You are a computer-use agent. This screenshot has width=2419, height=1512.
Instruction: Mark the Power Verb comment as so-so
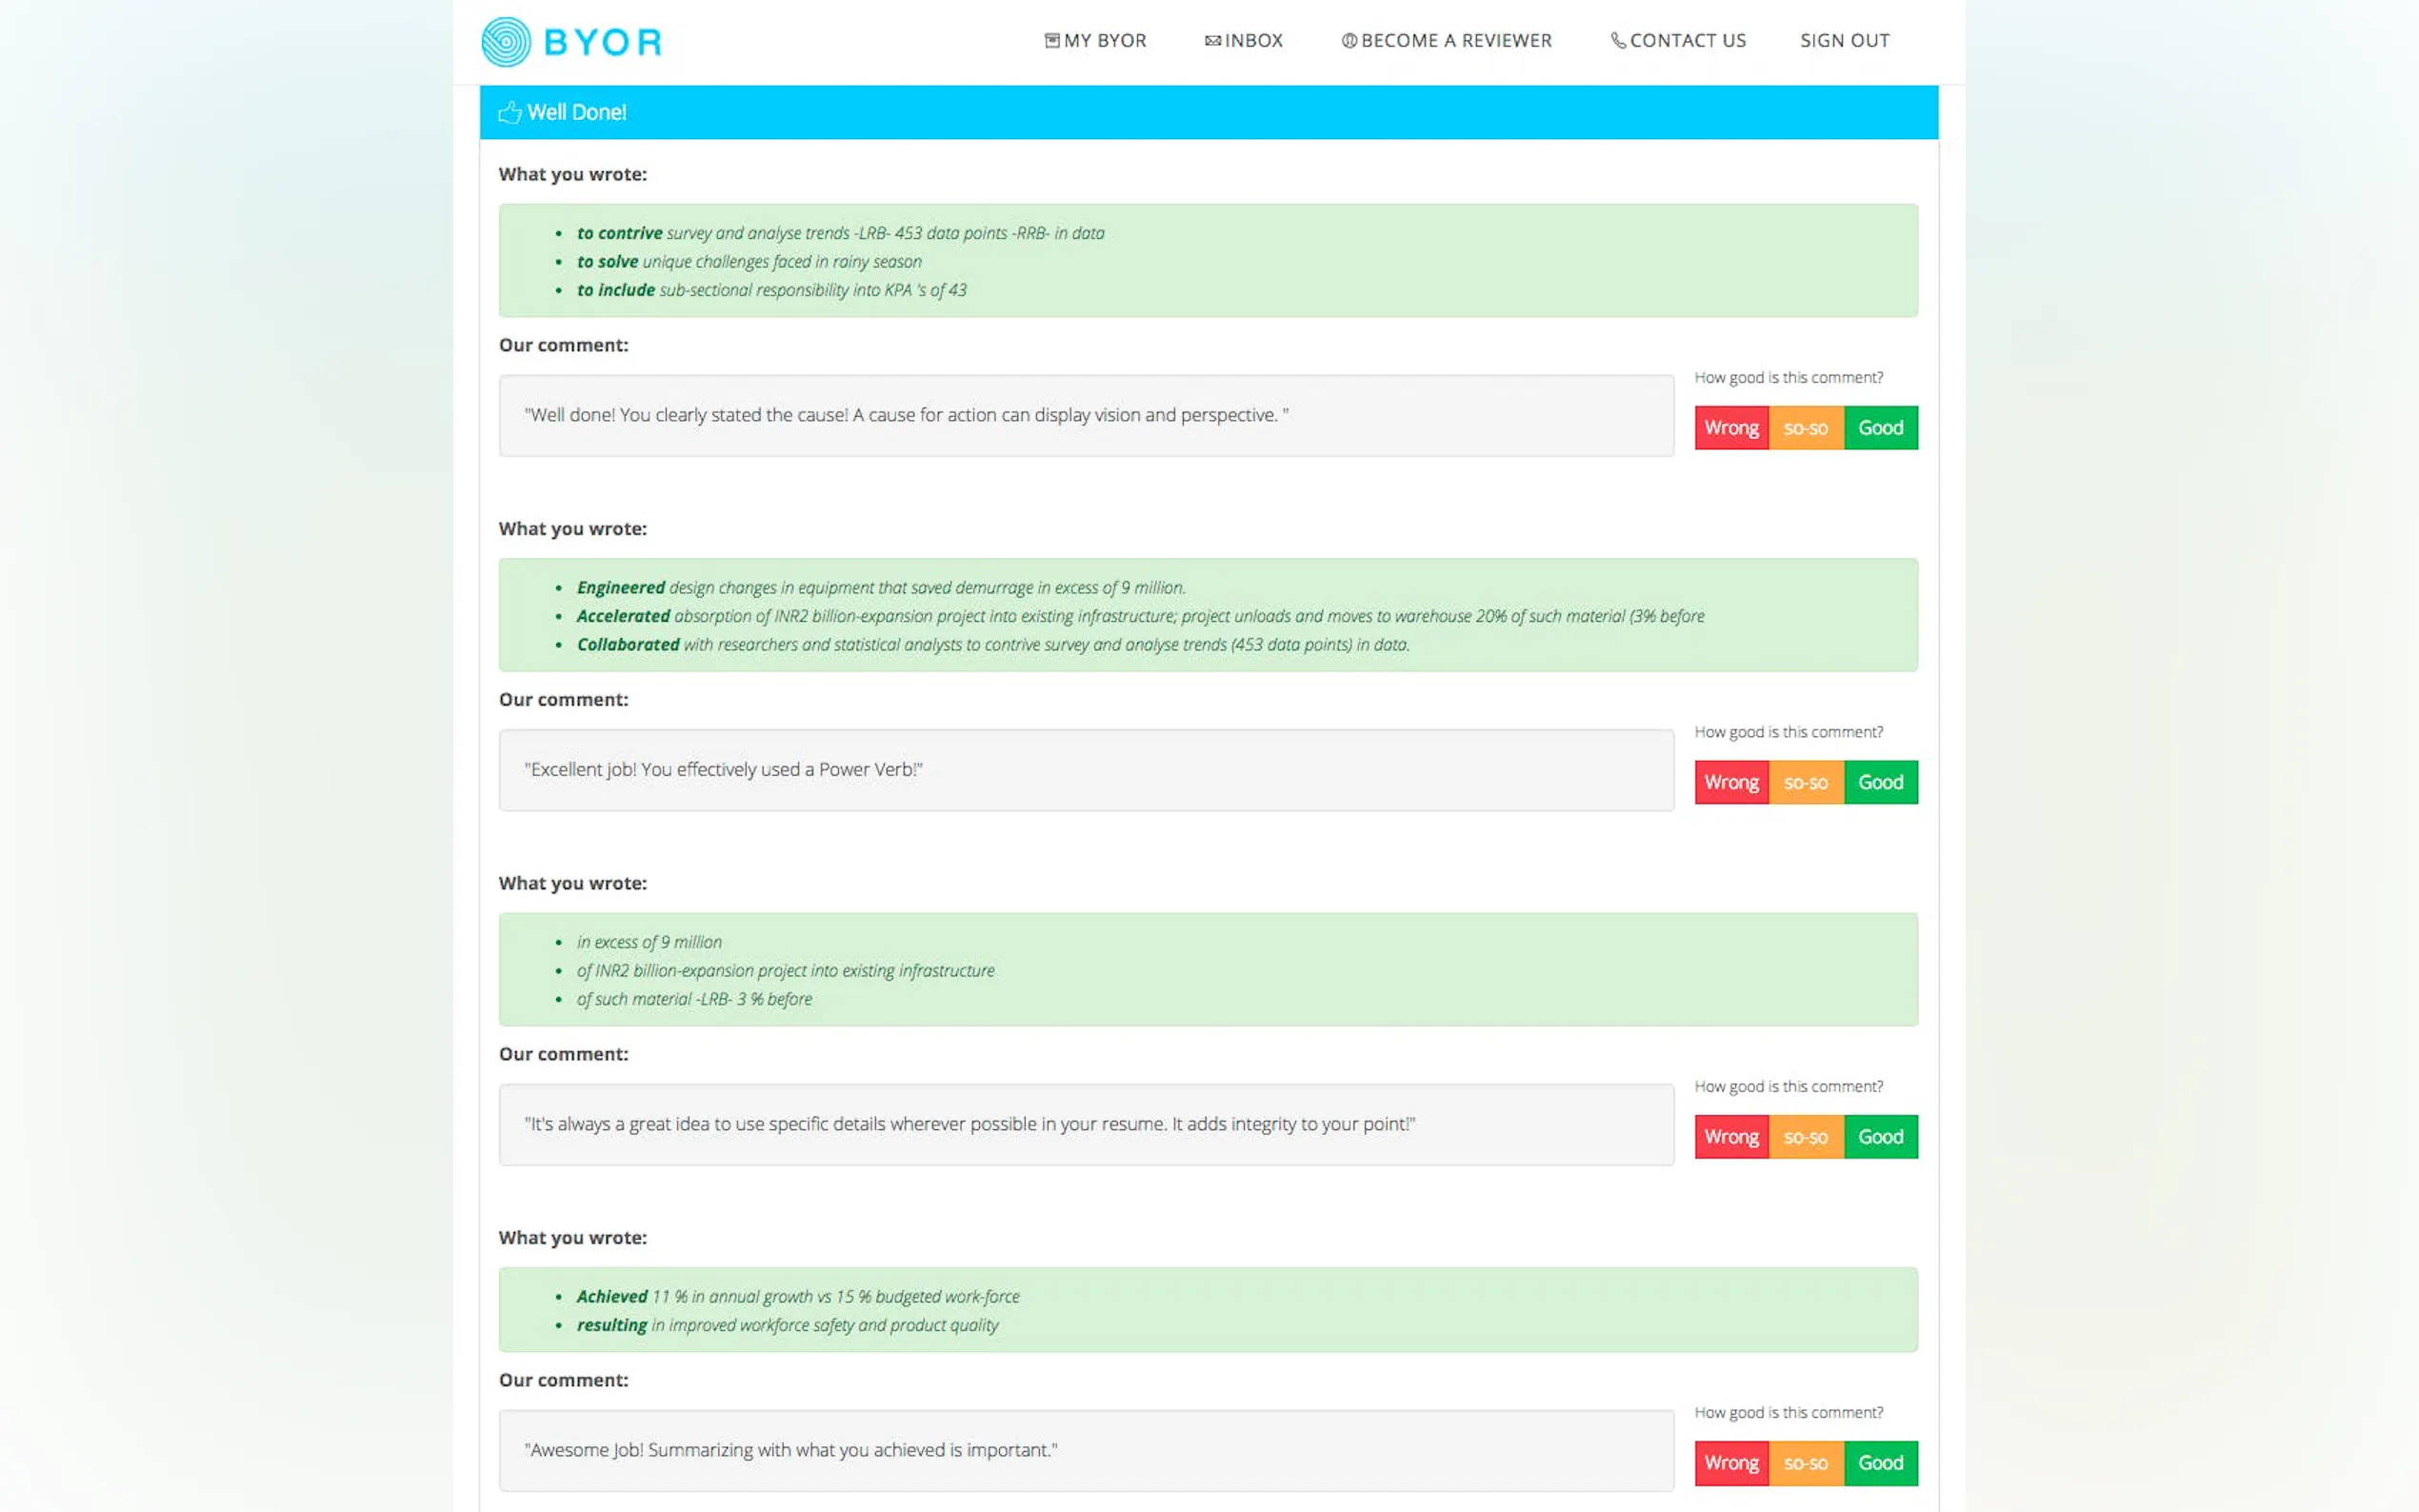(x=1805, y=782)
